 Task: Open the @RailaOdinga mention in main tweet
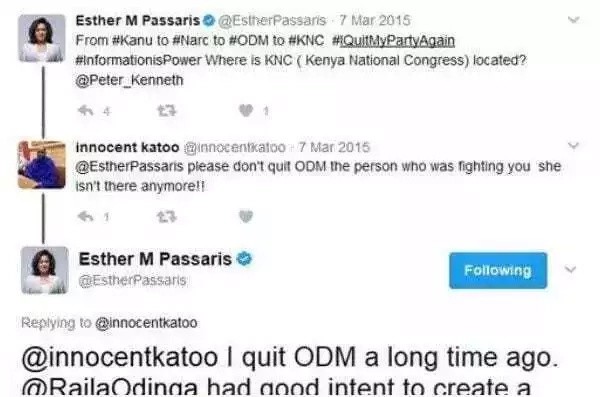pyautogui.click(x=111, y=387)
